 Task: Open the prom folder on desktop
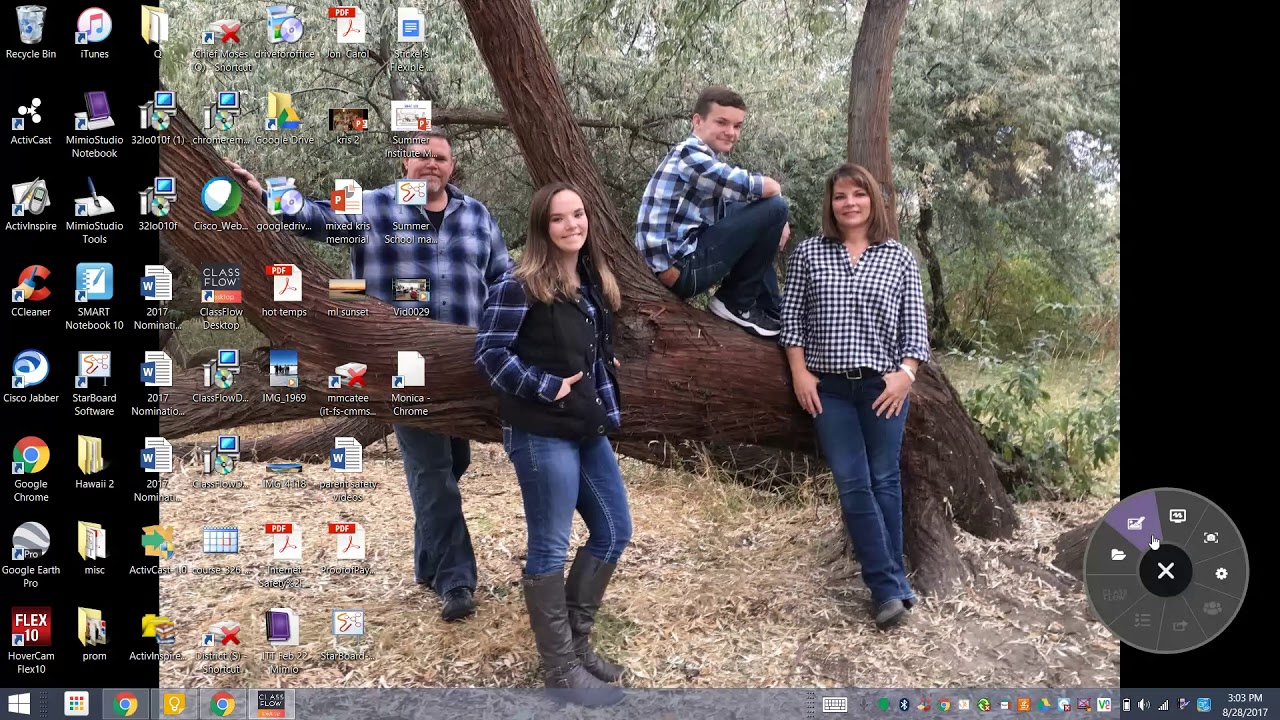pos(94,636)
